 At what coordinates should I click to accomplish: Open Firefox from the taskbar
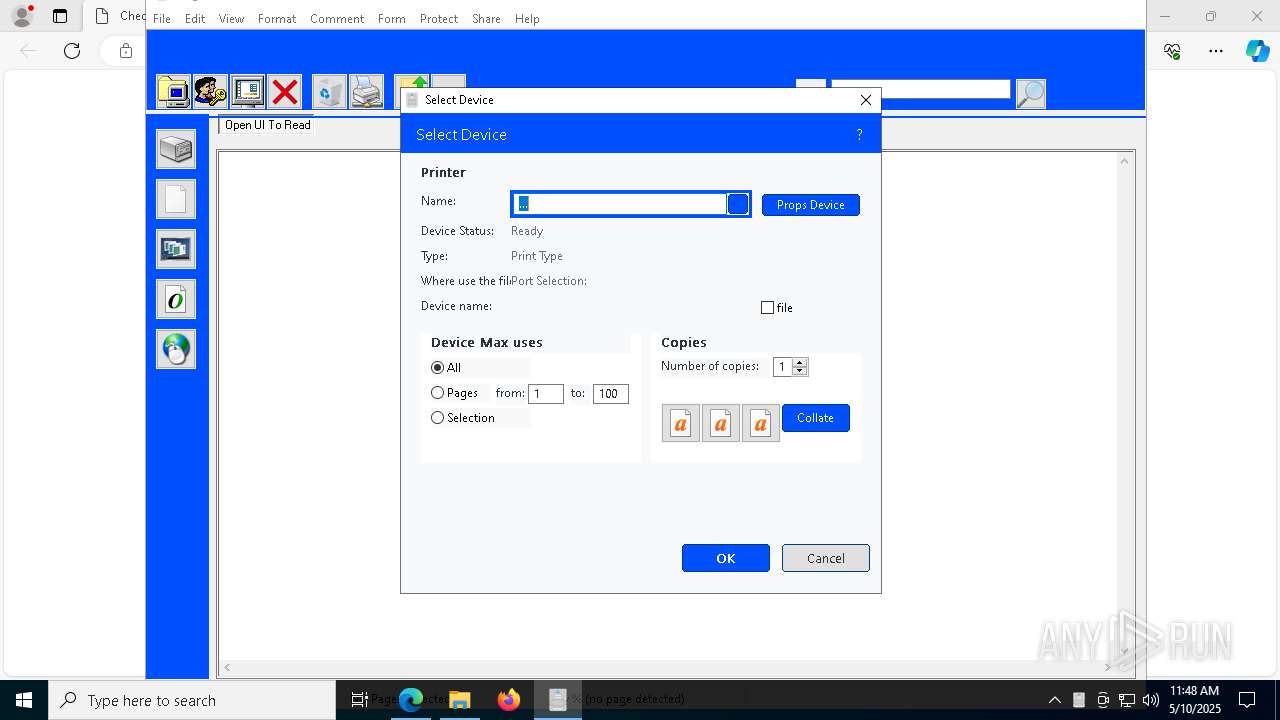(509, 700)
